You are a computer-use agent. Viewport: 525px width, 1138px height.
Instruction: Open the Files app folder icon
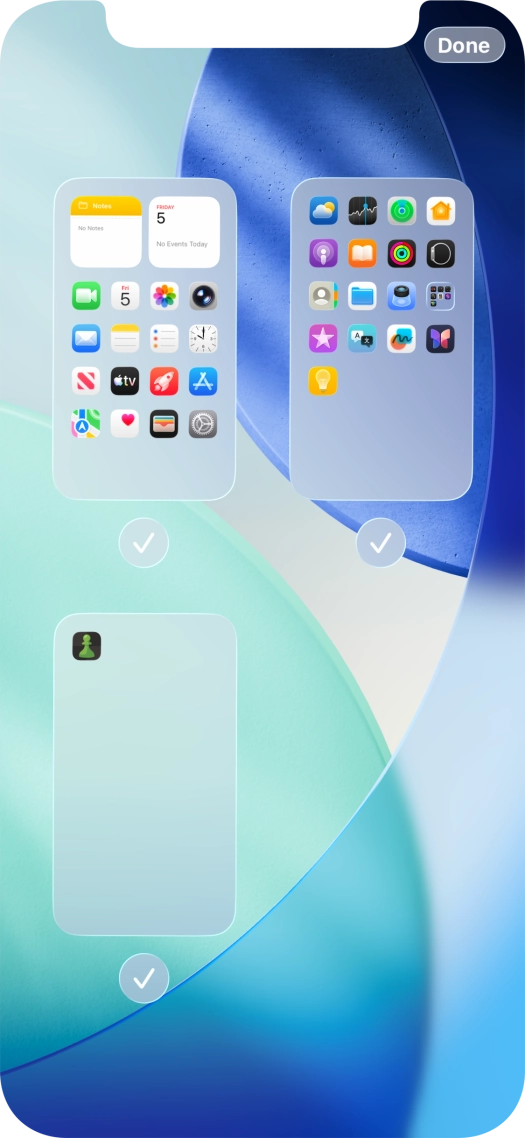[x=362, y=296]
